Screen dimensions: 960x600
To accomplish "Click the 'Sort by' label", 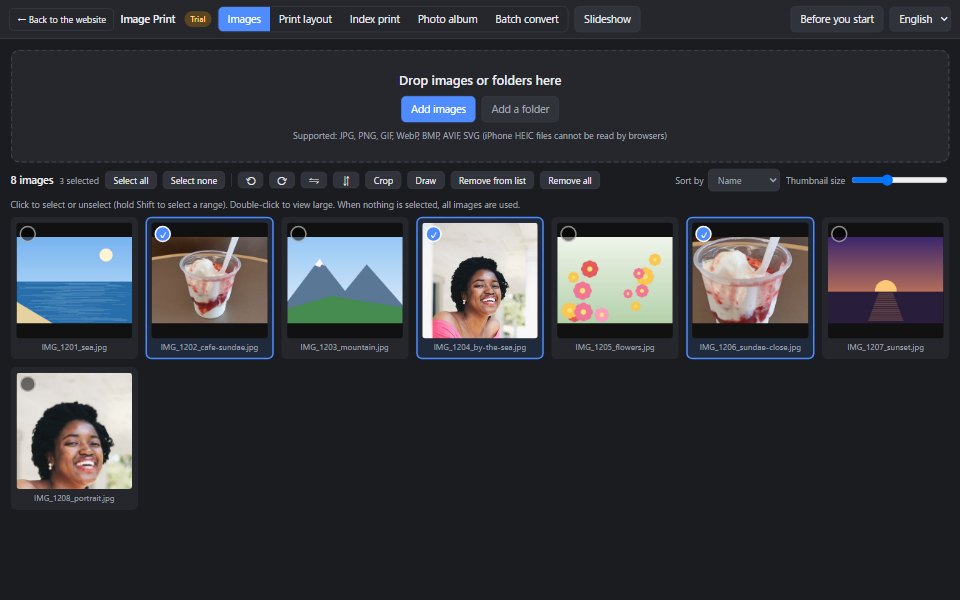I will 689,181.
